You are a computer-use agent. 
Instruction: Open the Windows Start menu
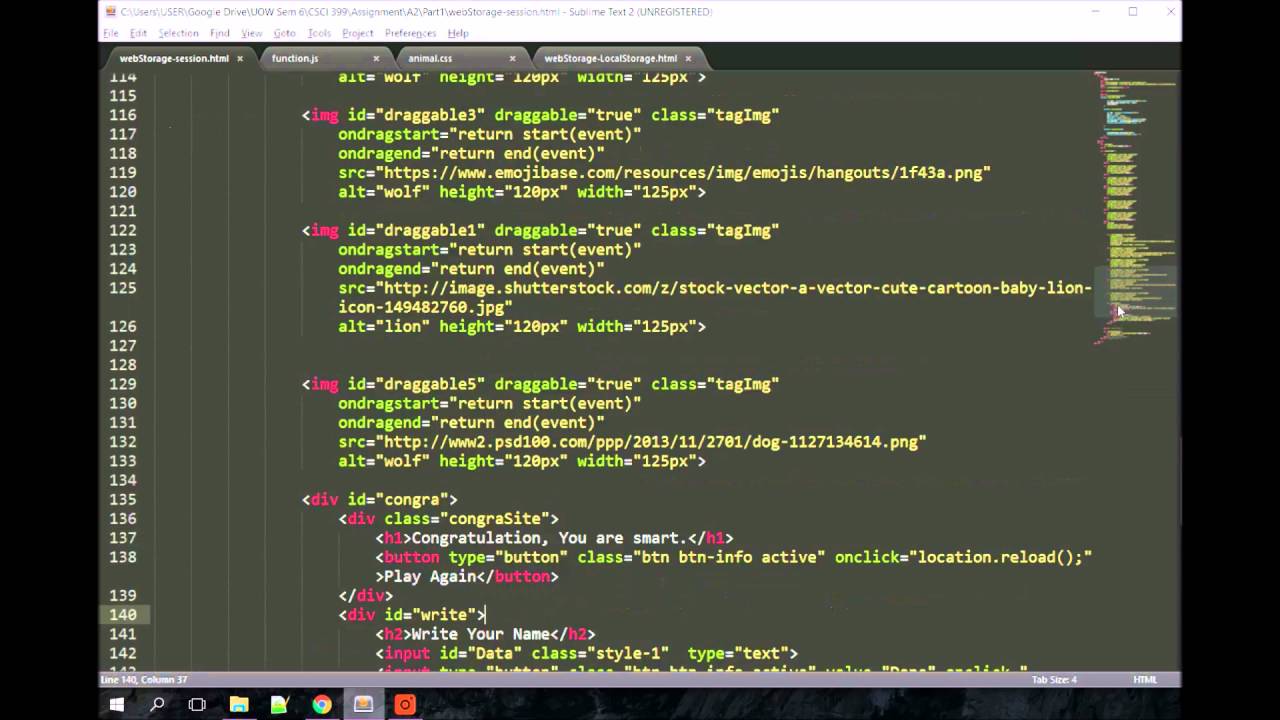(116, 705)
